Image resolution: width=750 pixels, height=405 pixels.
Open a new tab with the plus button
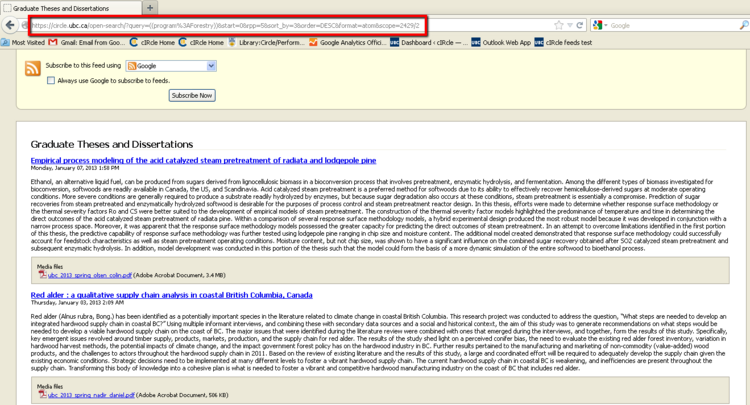(x=150, y=8)
